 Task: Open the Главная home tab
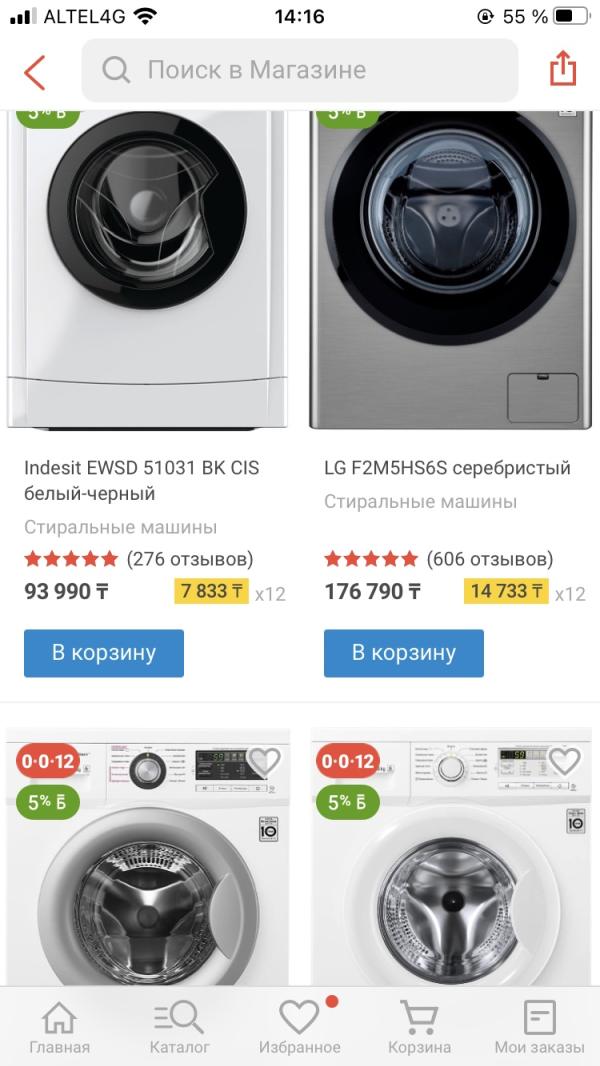click(59, 1028)
